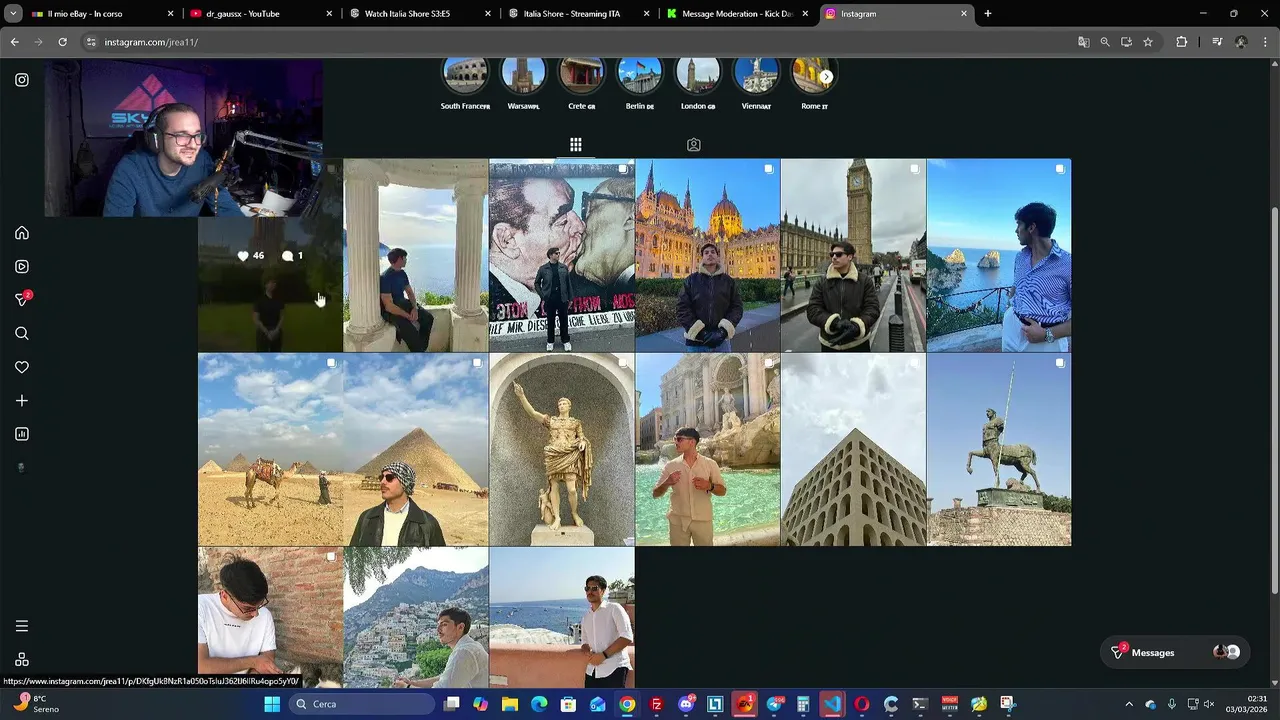Open the media controls icon in Chrome toolbar
The image size is (1280, 720).
pos(1217,42)
